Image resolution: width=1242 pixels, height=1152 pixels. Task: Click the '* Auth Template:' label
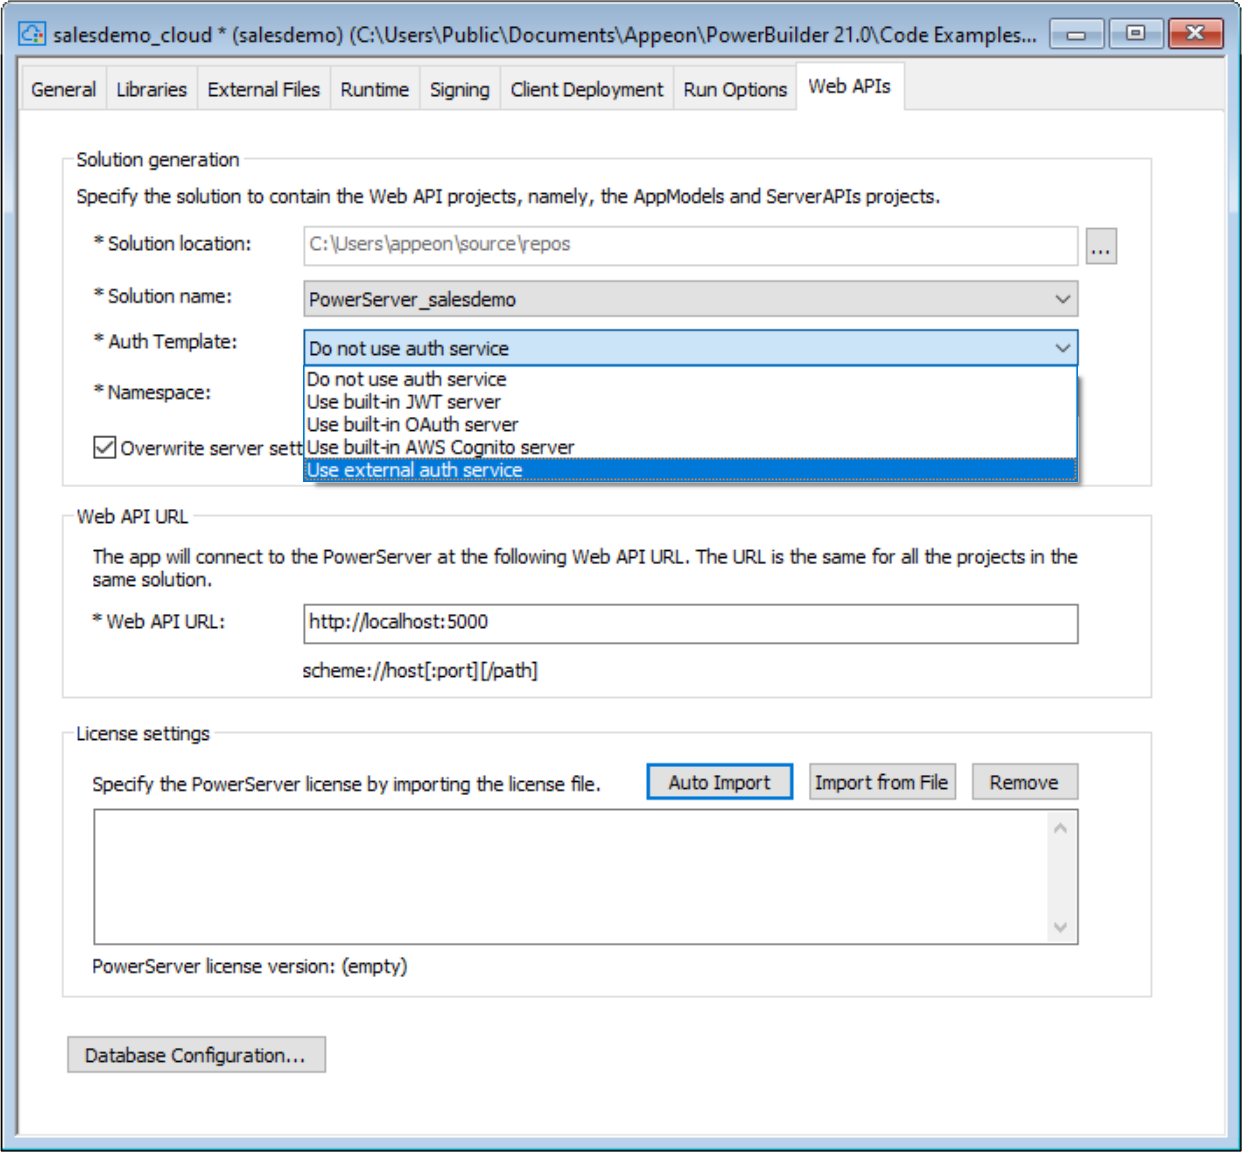165,341
